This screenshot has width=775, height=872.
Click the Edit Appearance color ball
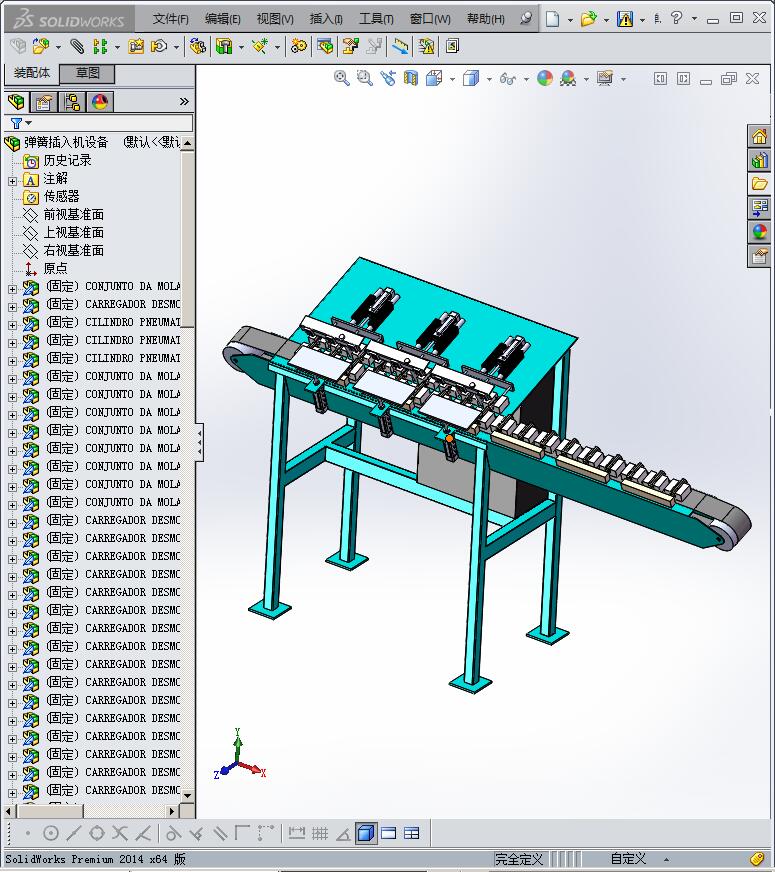click(545, 78)
